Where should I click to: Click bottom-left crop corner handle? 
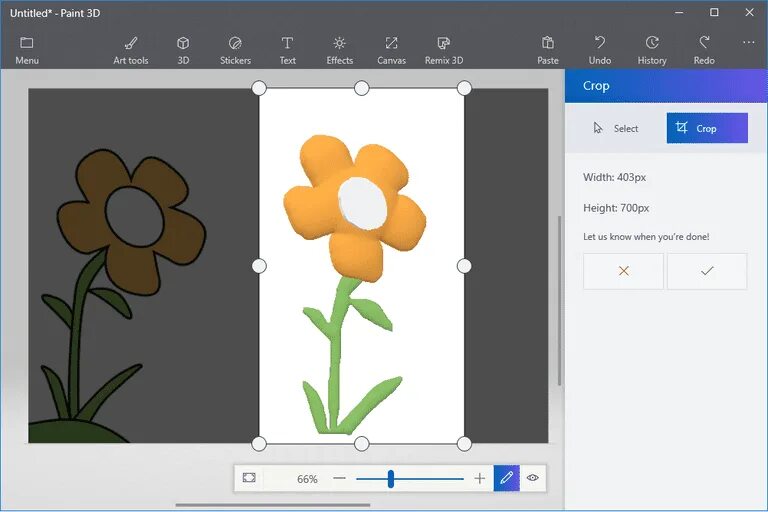259,444
